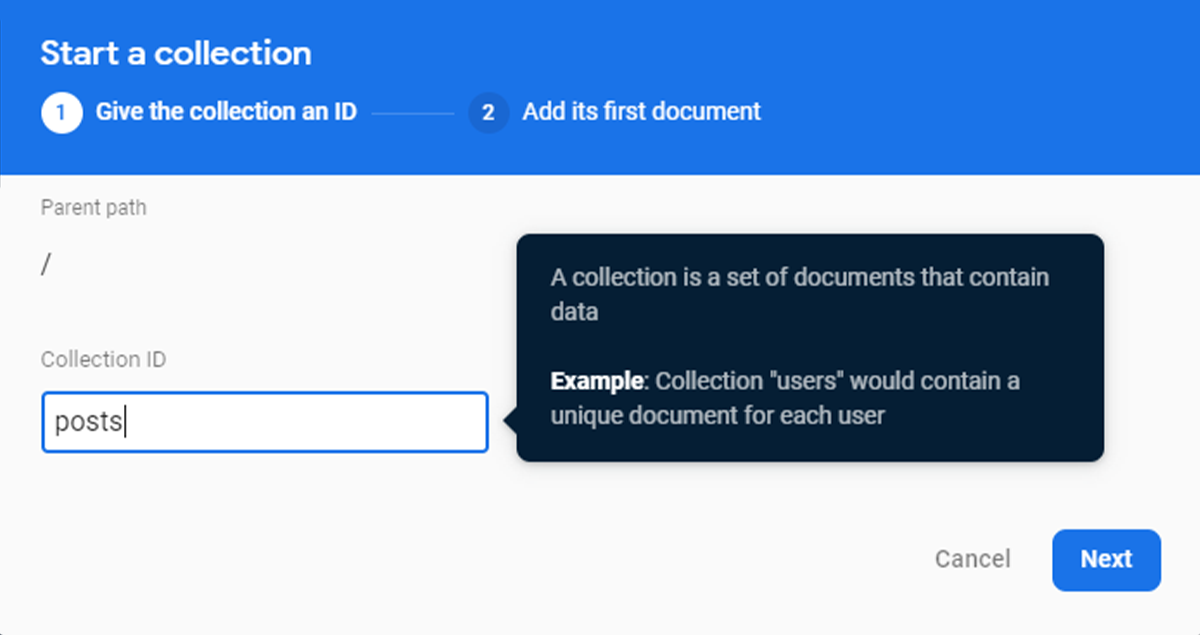Click the "Parent path" label
1200x635 pixels.
click(x=93, y=208)
